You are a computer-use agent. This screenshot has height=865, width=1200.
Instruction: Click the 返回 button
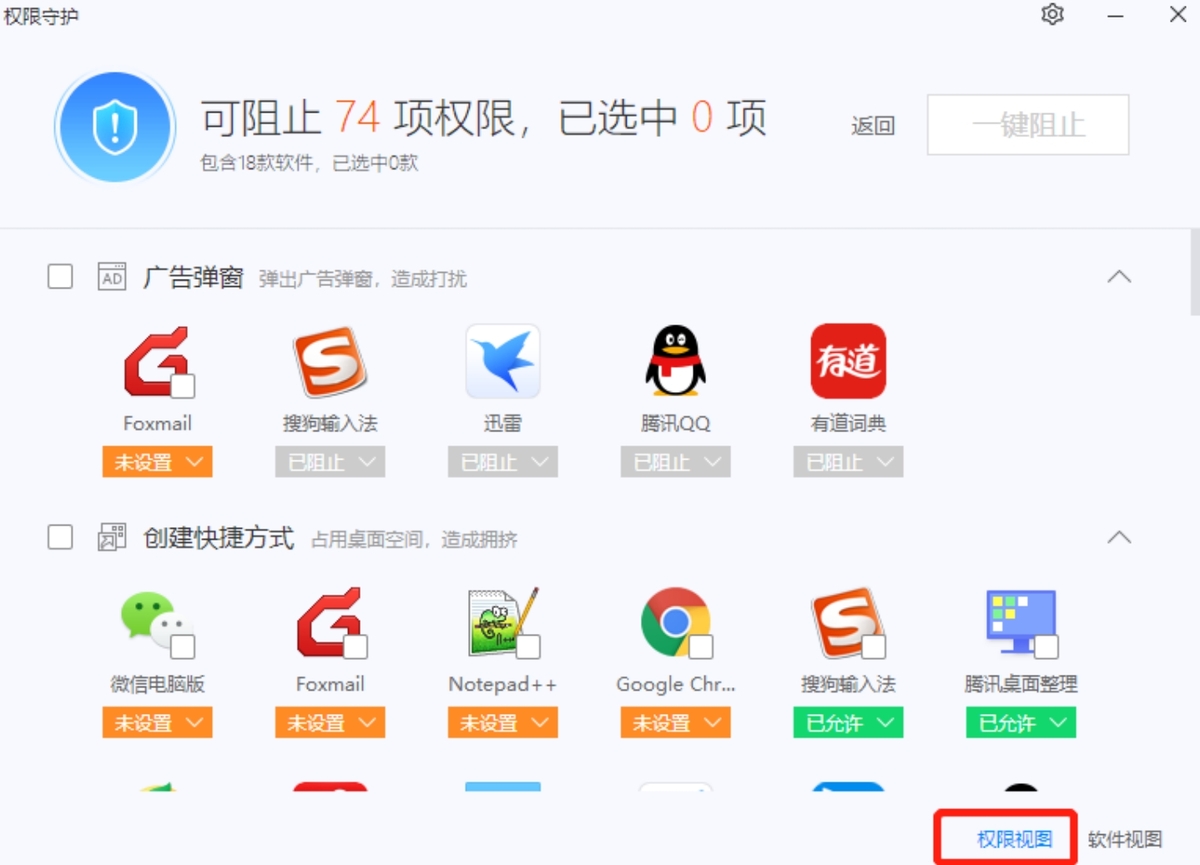pyautogui.click(x=873, y=125)
